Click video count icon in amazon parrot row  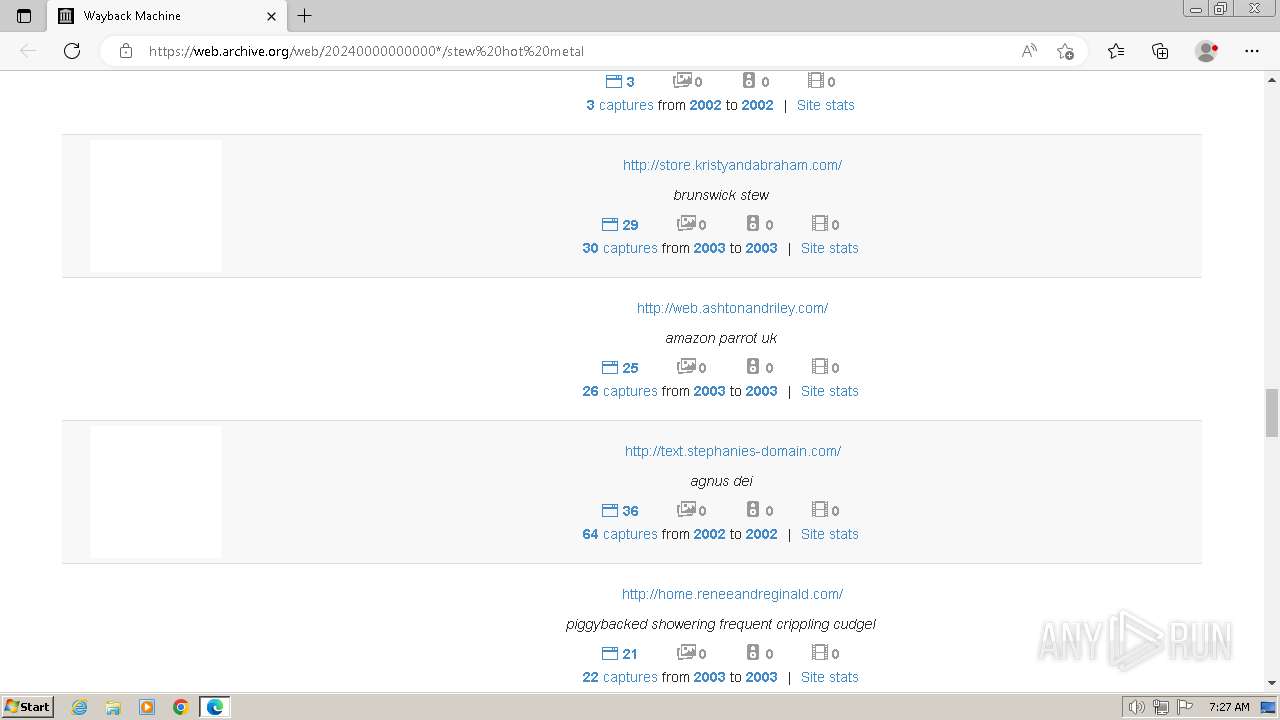click(825, 367)
